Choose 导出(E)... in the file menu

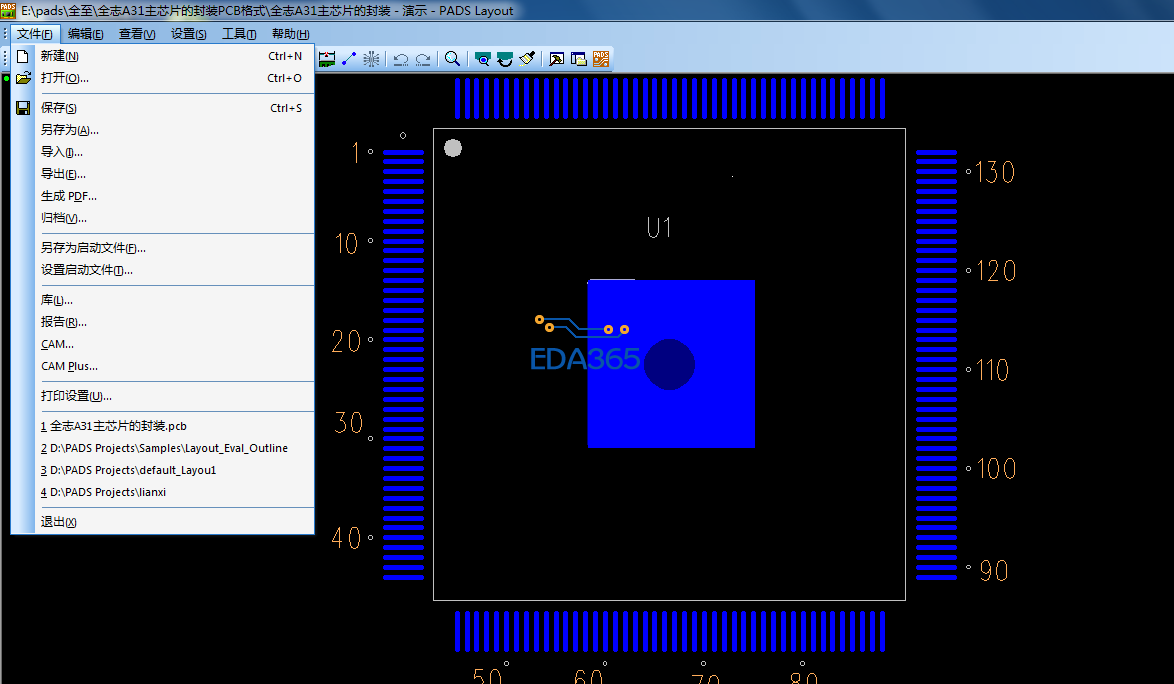pos(63,174)
